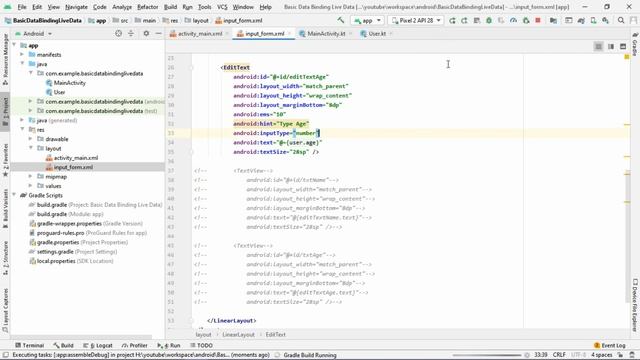Viewport: 640px width, 360px height.
Task: Click the Make Project hammer icon
Action: pyautogui.click(x=341, y=20)
